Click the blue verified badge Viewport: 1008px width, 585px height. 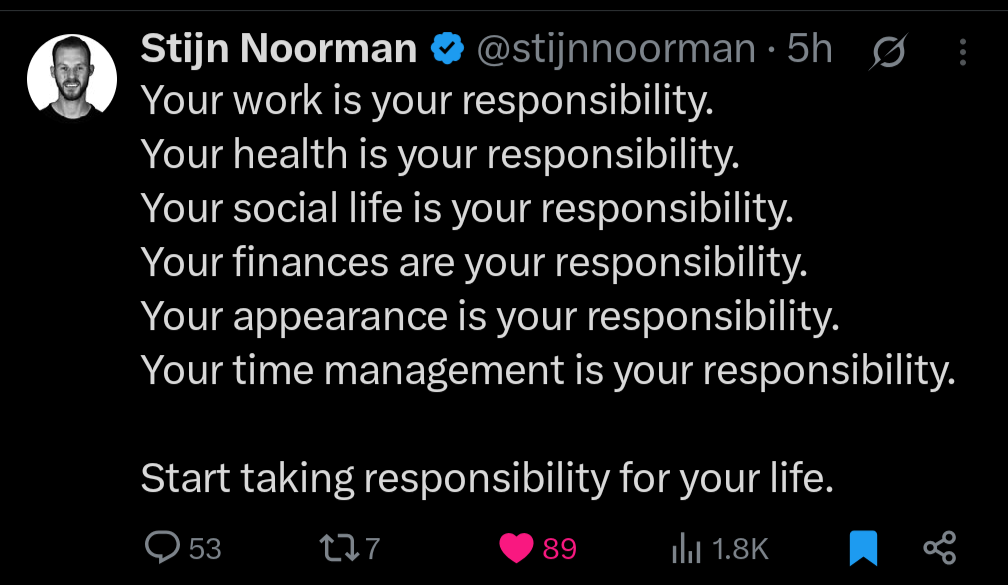[445, 49]
